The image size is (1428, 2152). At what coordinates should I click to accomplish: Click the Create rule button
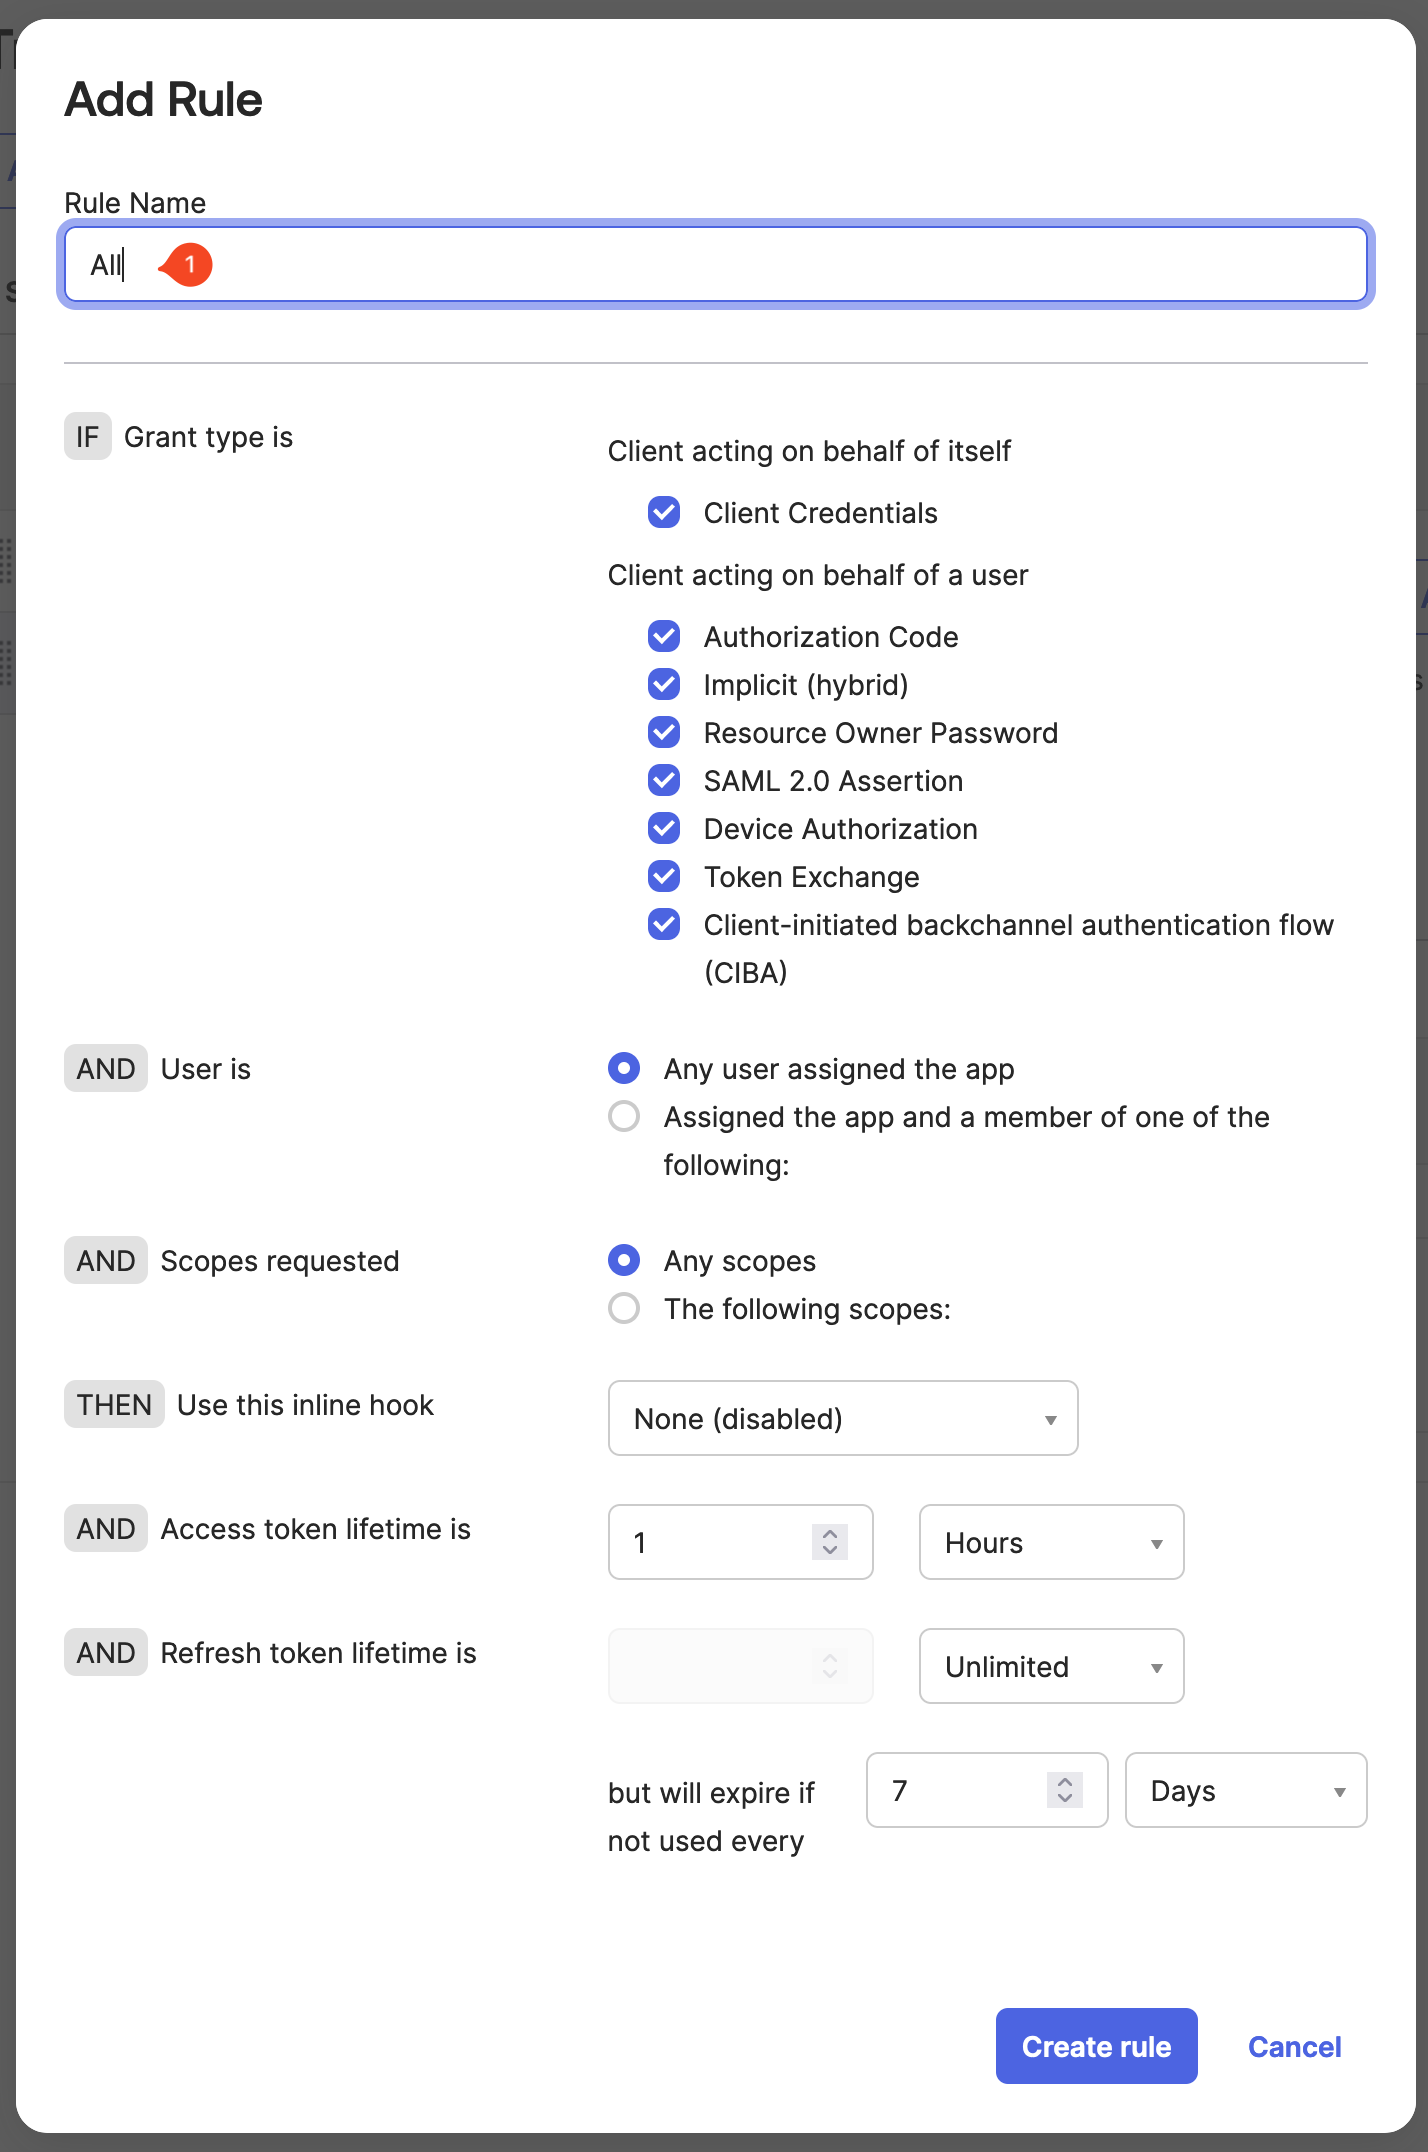(1096, 2046)
